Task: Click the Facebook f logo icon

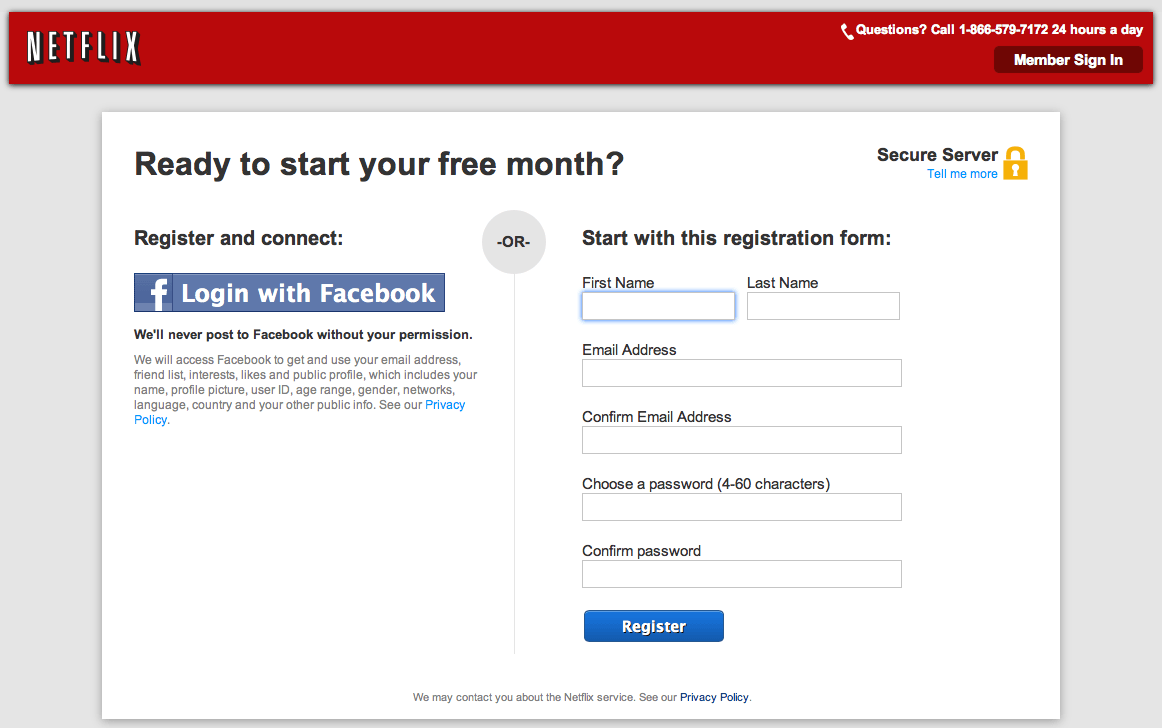Action: click(154, 293)
